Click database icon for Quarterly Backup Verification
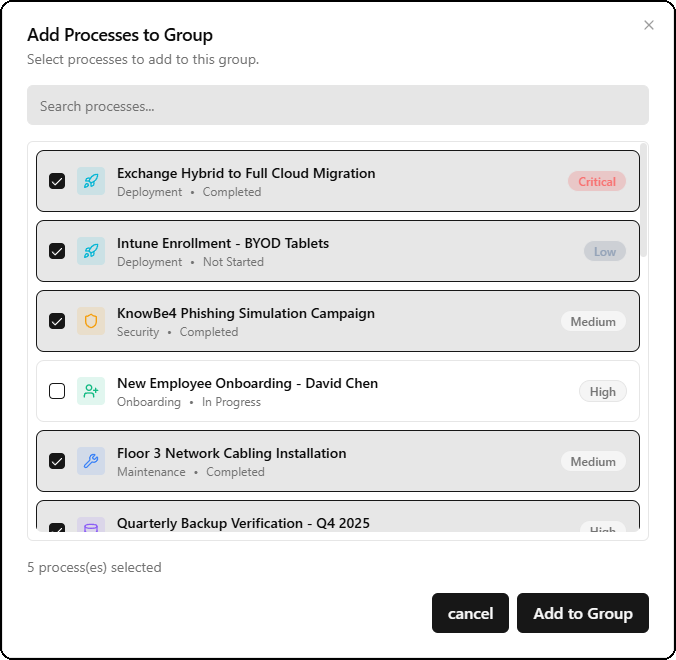This screenshot has height=660, width=676. [91, 527]
